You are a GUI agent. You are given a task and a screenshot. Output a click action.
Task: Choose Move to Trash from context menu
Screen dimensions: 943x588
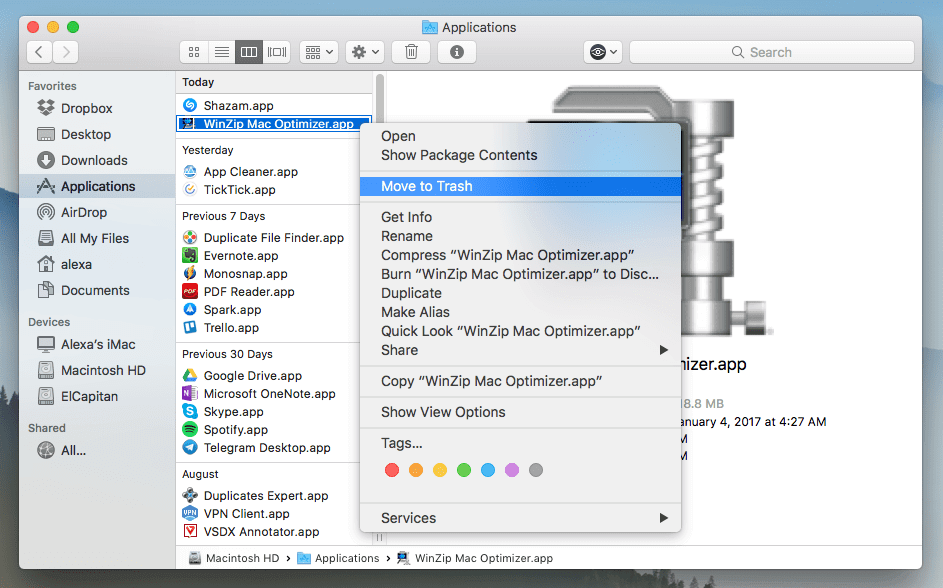click(x=427, y=186)
